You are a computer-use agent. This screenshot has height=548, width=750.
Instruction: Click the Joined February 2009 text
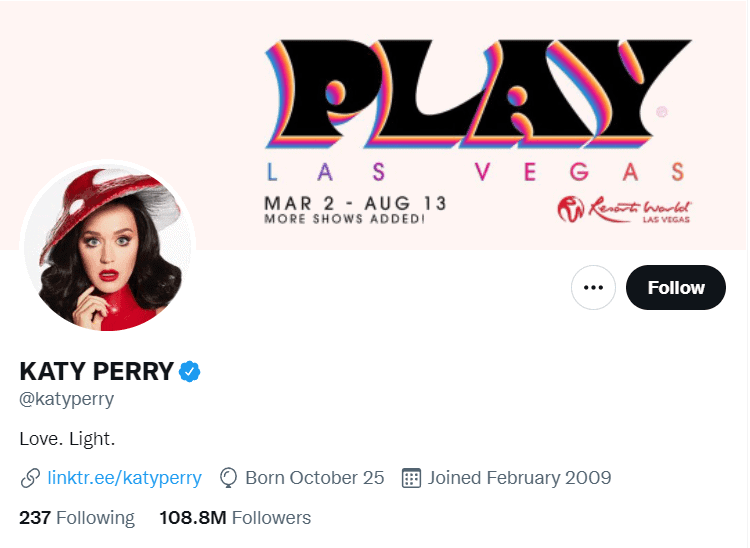pyautogui.click(x=519, y=478)
